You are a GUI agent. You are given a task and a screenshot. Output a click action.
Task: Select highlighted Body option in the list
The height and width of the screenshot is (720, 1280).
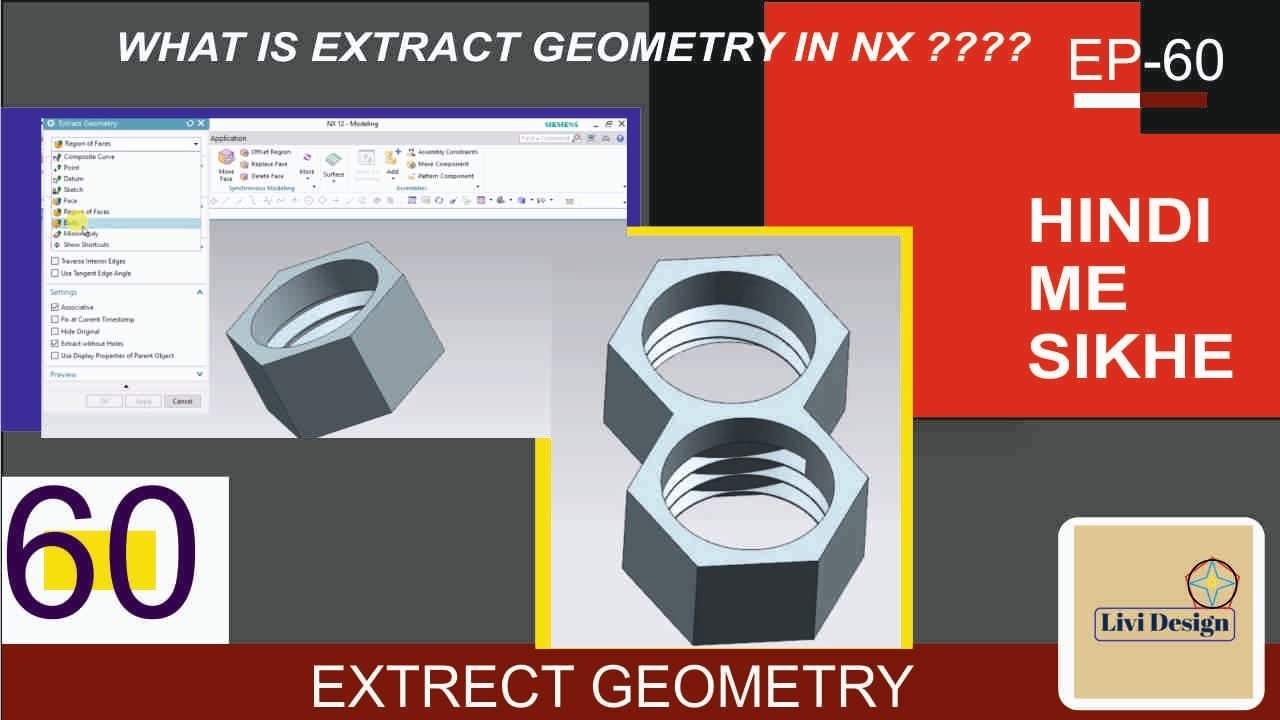(125, 223)
